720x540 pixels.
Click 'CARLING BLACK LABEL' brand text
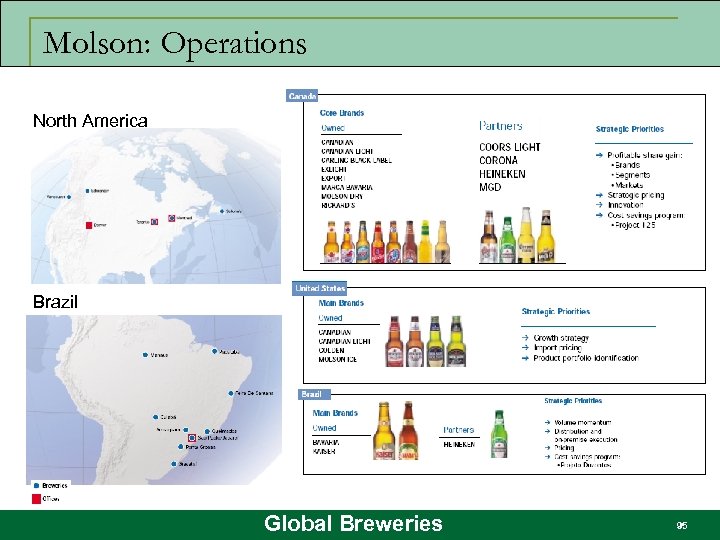coord(356,160)
